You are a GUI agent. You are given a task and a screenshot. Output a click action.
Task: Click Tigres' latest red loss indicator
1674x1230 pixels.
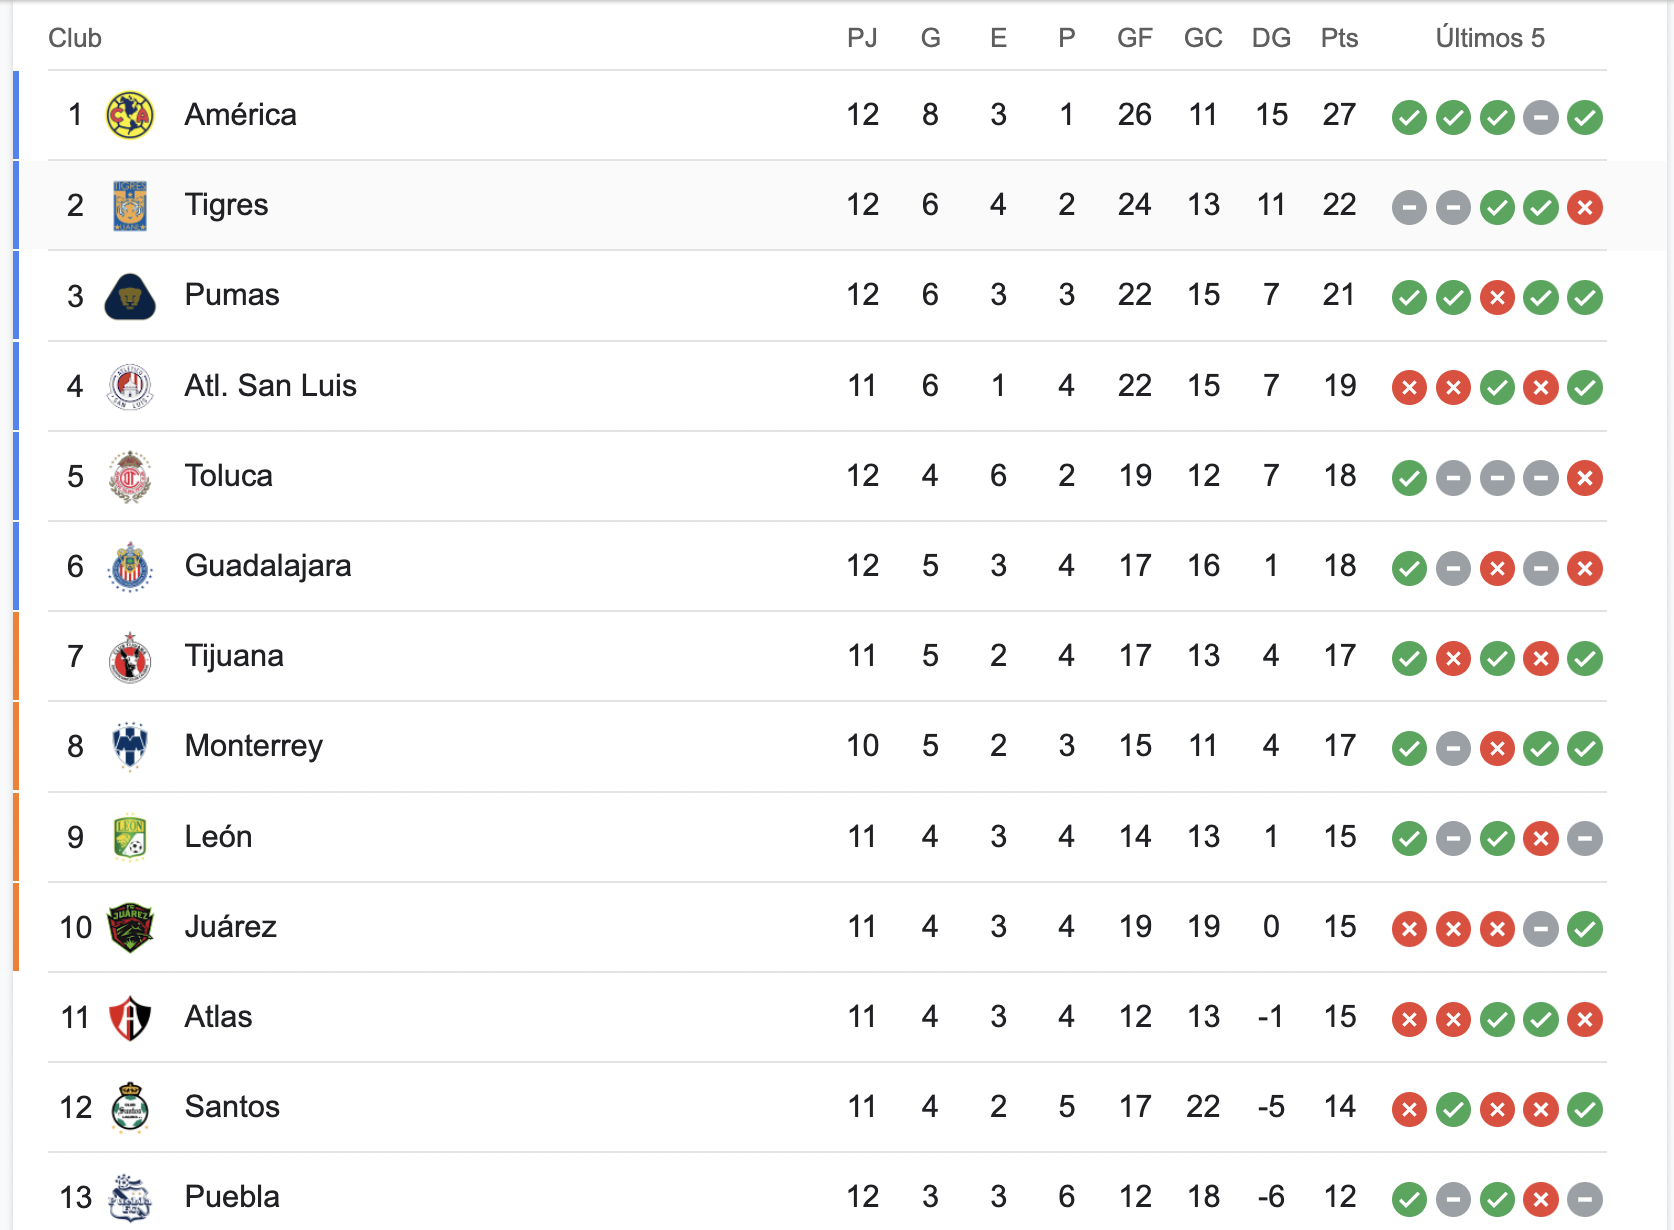tap(1585, 207)
